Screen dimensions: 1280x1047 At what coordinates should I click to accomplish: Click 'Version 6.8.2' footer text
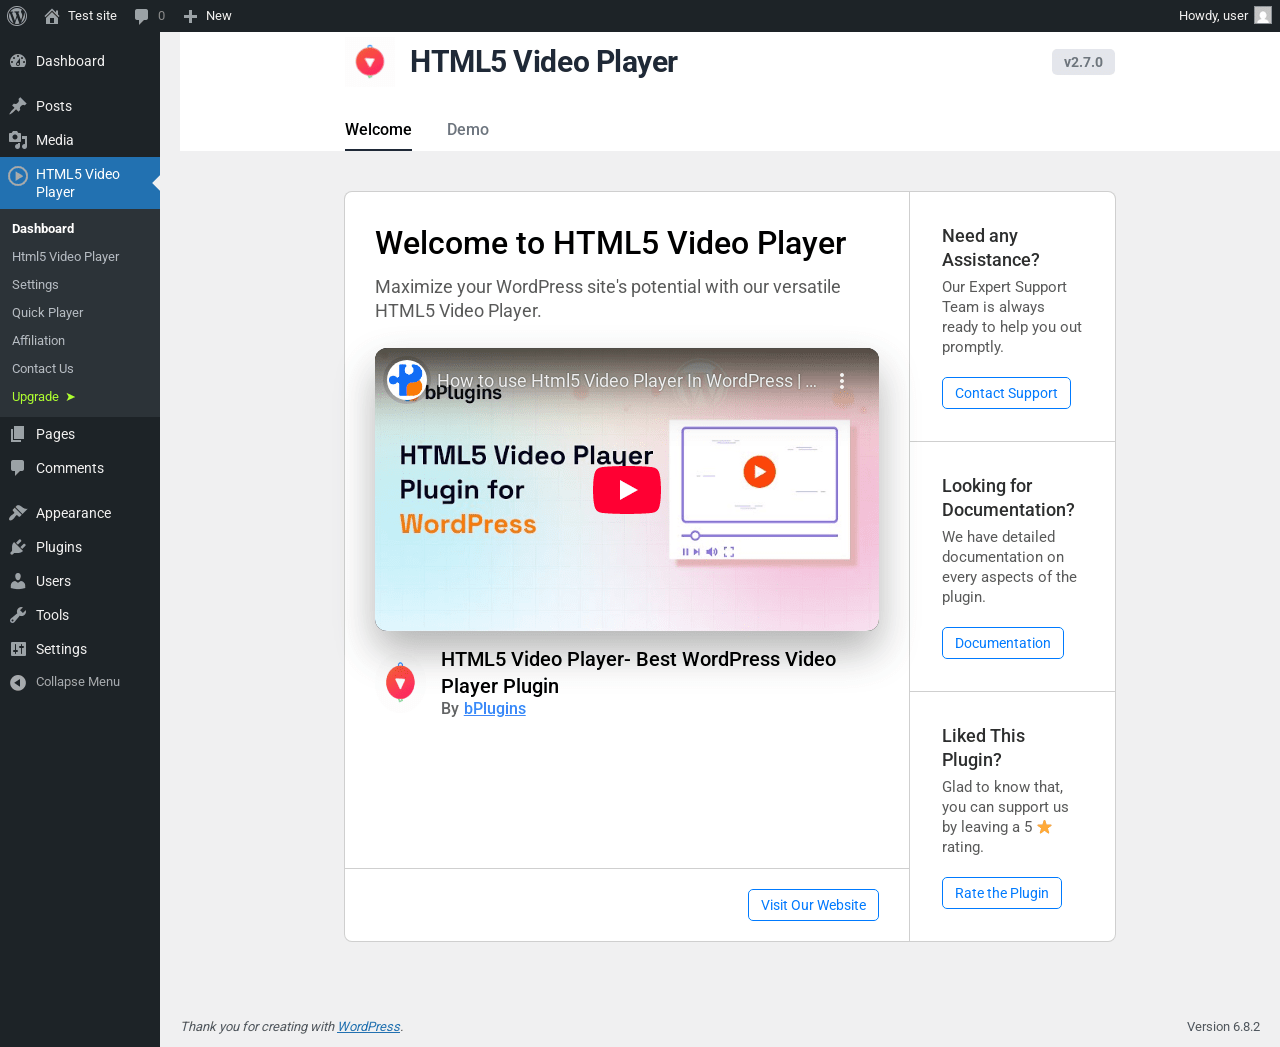point(1223,1026)
